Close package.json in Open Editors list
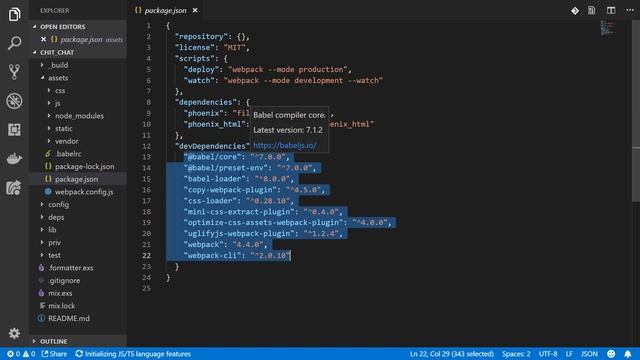 (43, 39)
